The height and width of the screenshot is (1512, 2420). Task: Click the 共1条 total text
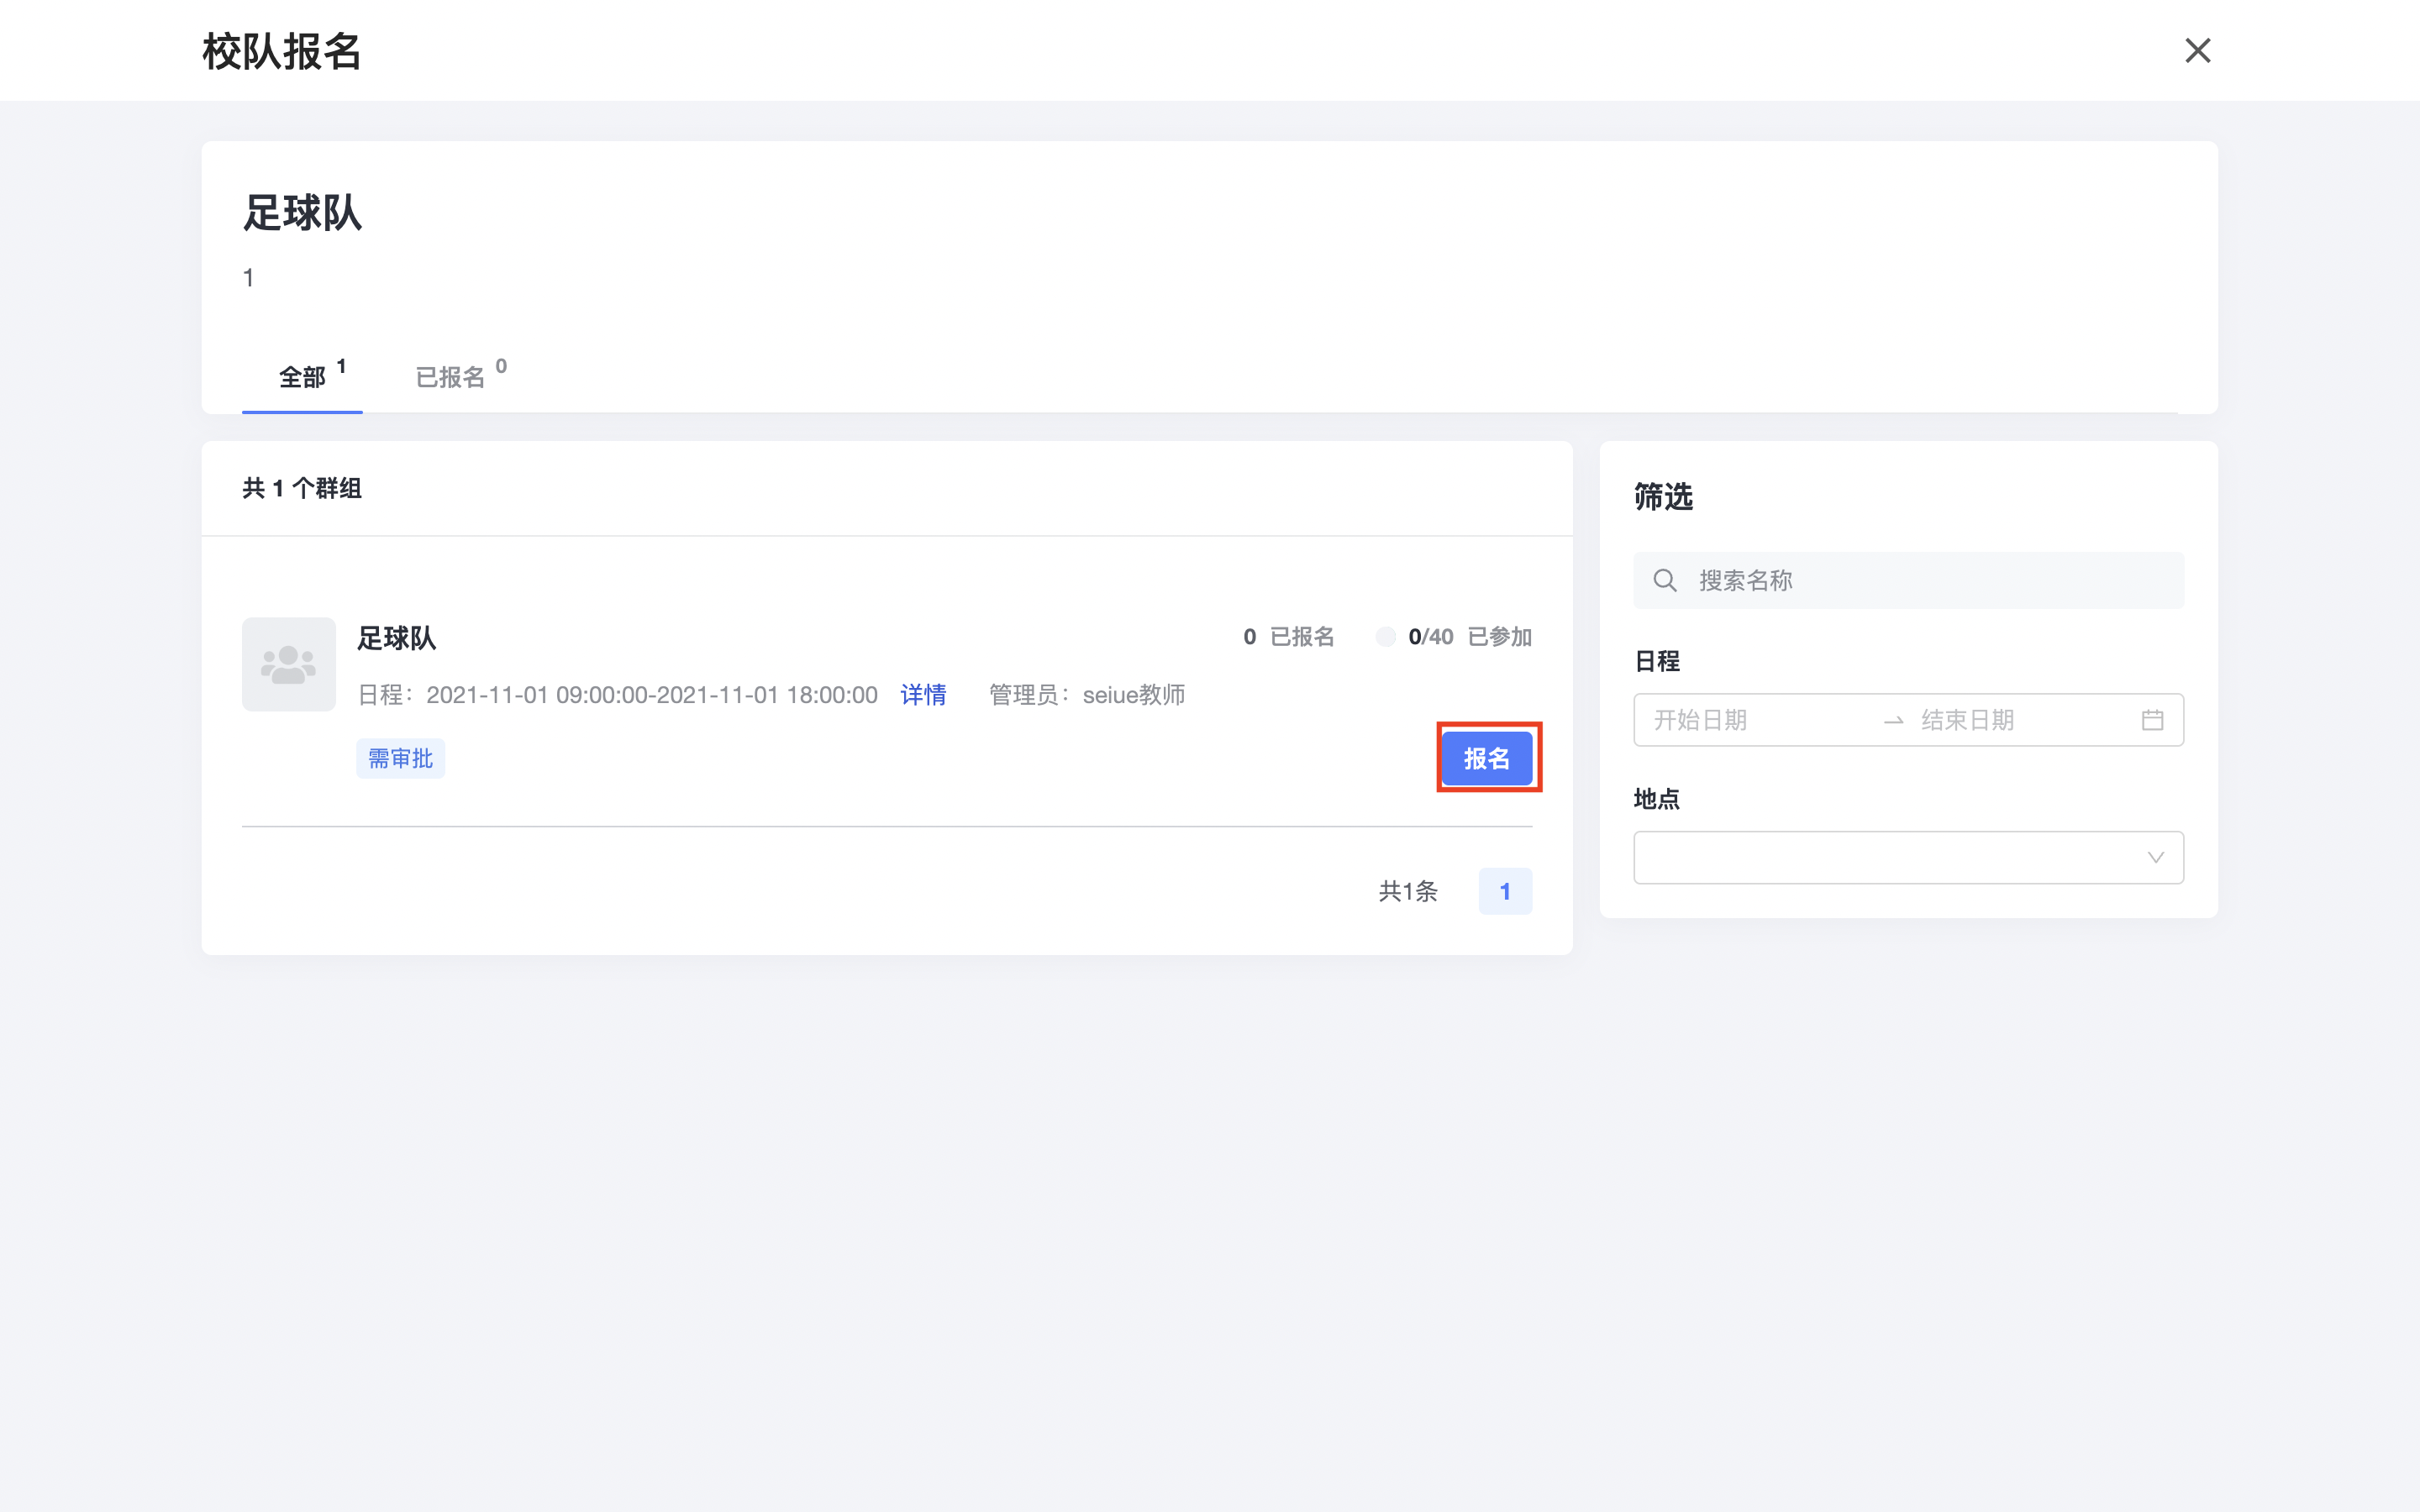pos(1408,891)
